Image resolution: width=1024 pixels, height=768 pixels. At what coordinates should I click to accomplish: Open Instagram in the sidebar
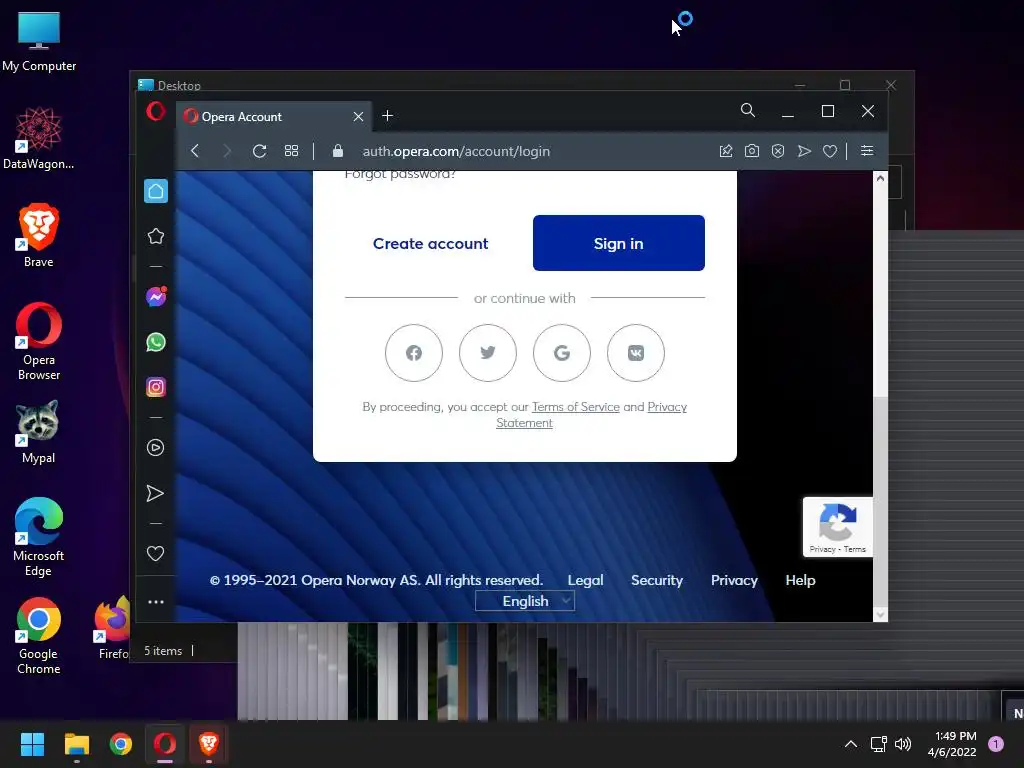tap(155, 387)
